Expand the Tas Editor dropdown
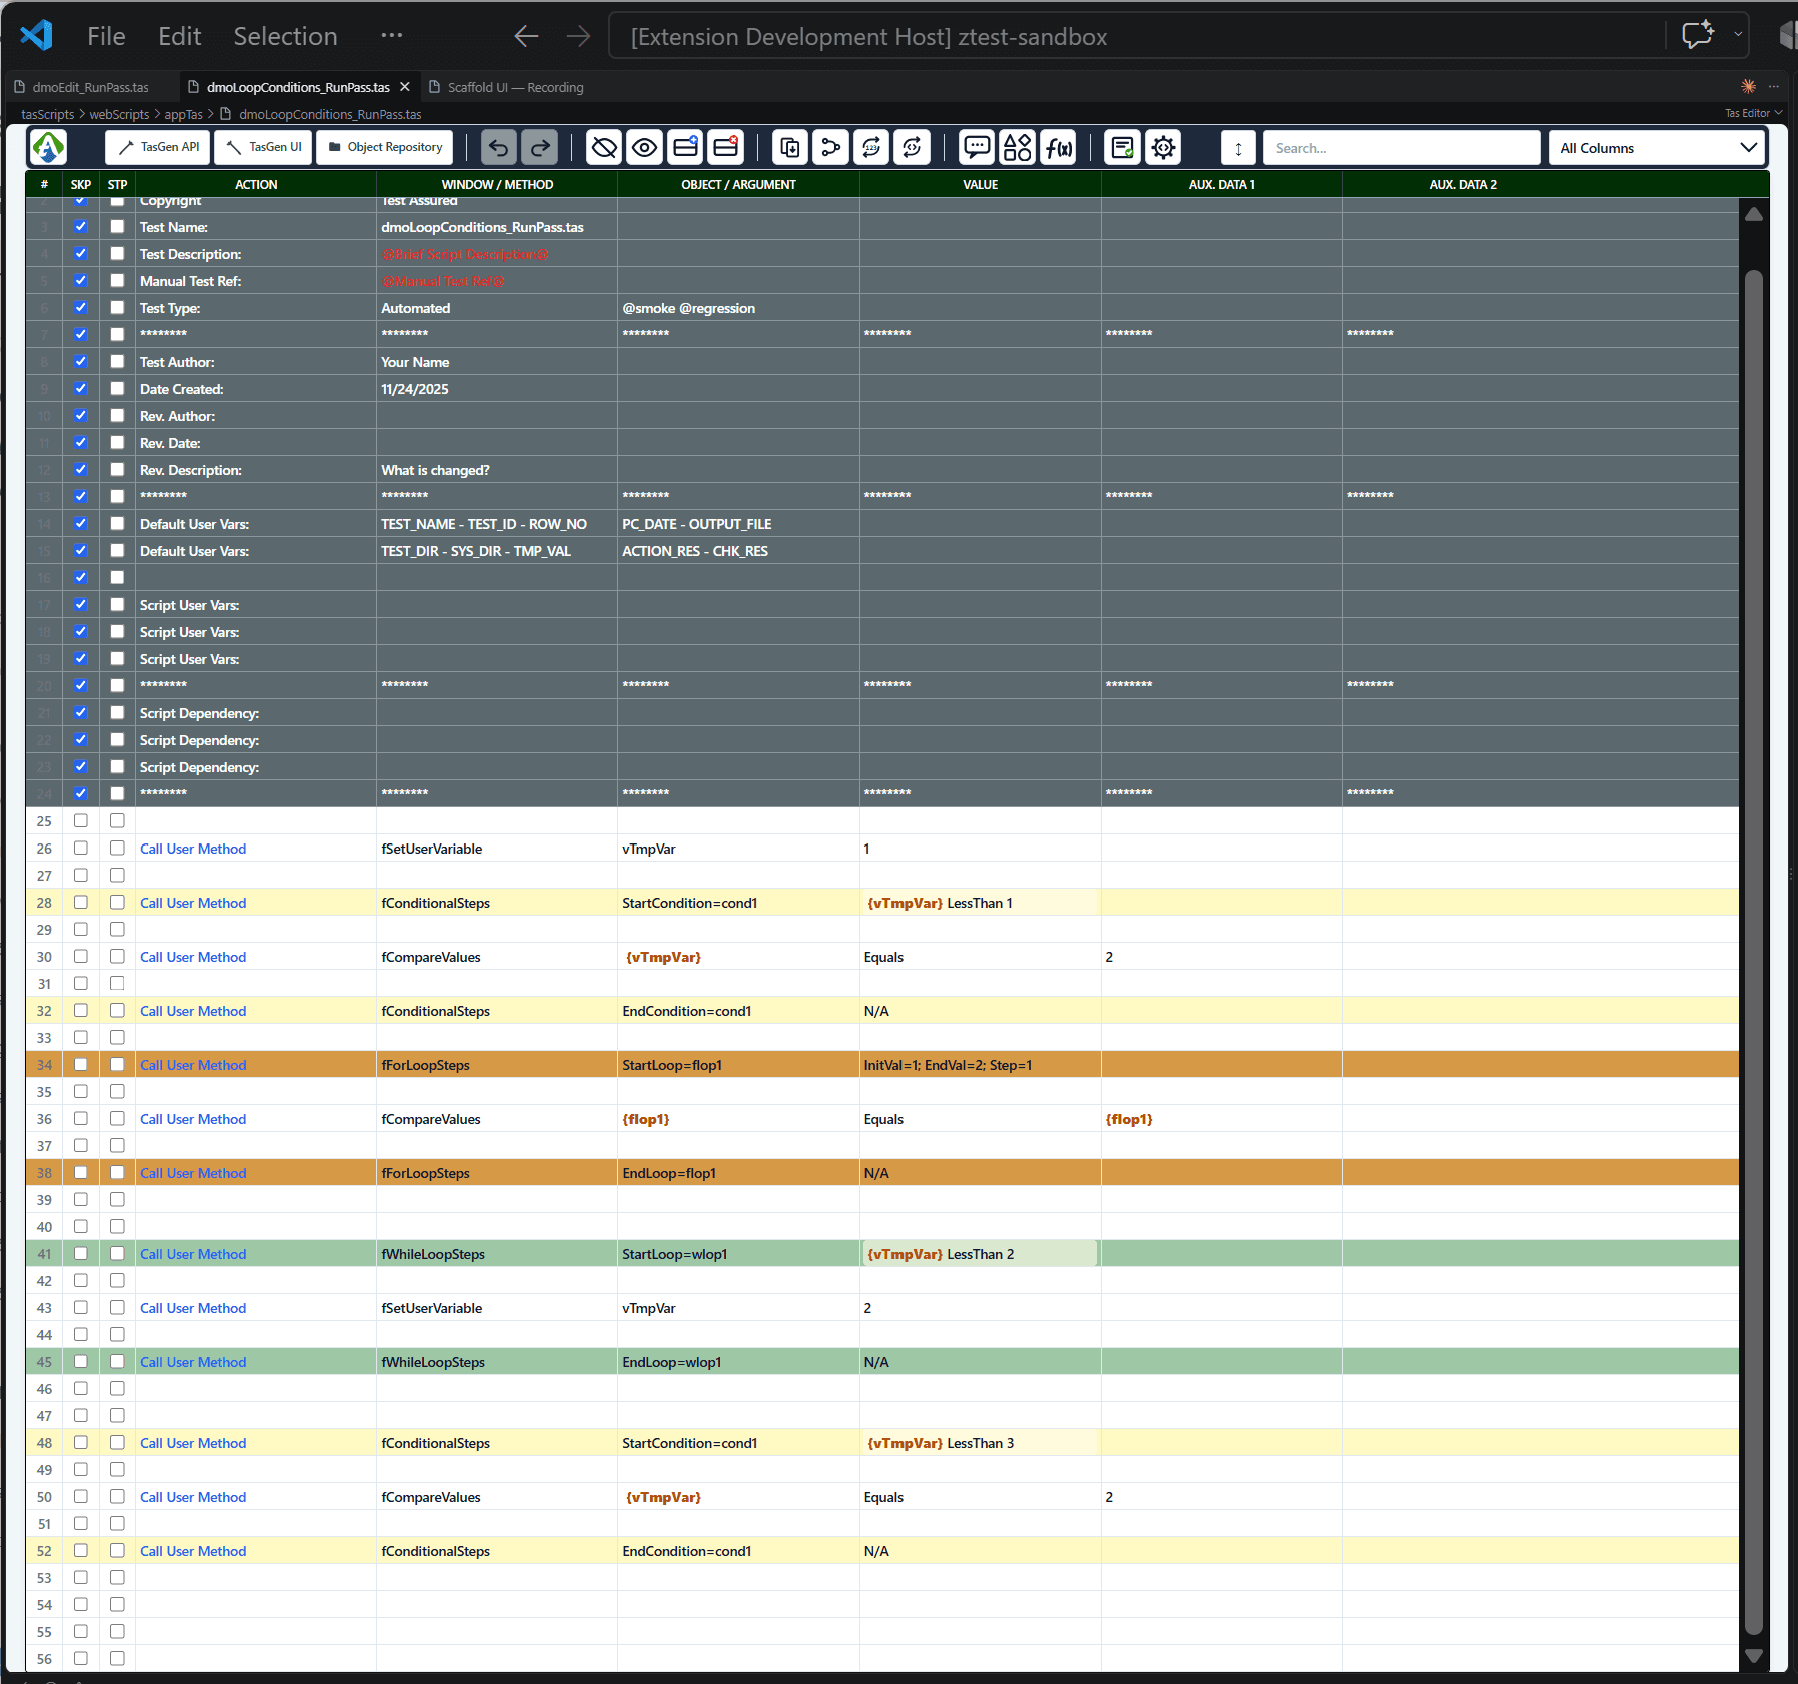 [x=1753, y=114]
